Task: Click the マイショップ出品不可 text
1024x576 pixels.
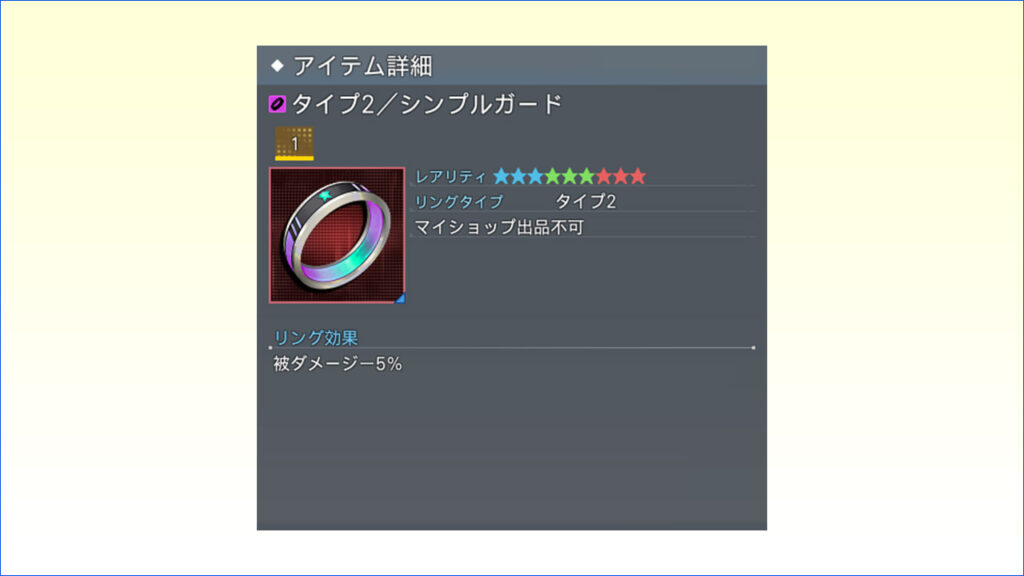Action: [x=500, y=227]
